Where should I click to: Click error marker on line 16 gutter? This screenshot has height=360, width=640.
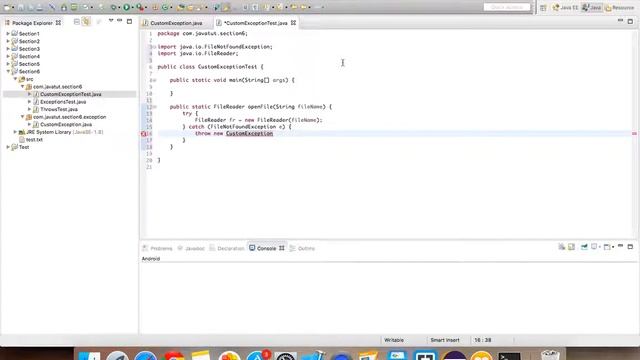pos(144,133)
